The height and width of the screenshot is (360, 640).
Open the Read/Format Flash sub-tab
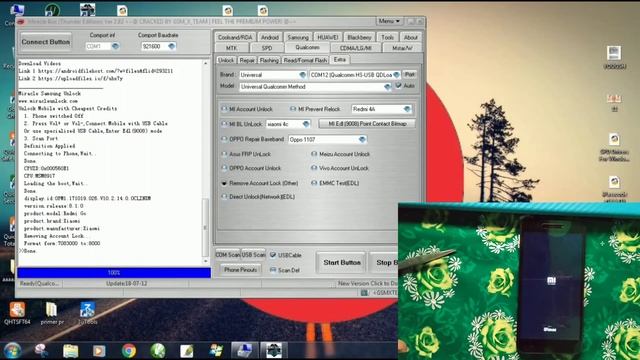coord(305,60)
